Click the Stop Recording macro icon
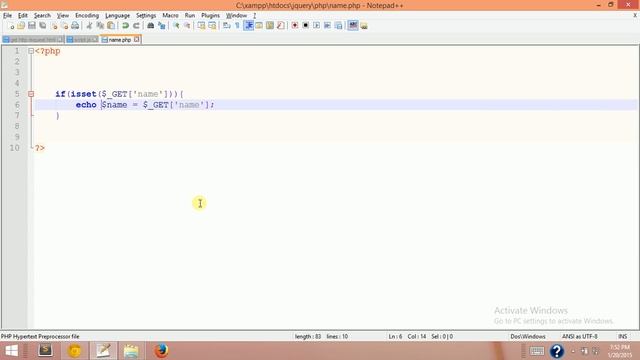Image resolution: width=640 pixels, height=360 pixels. pos(305,26)
